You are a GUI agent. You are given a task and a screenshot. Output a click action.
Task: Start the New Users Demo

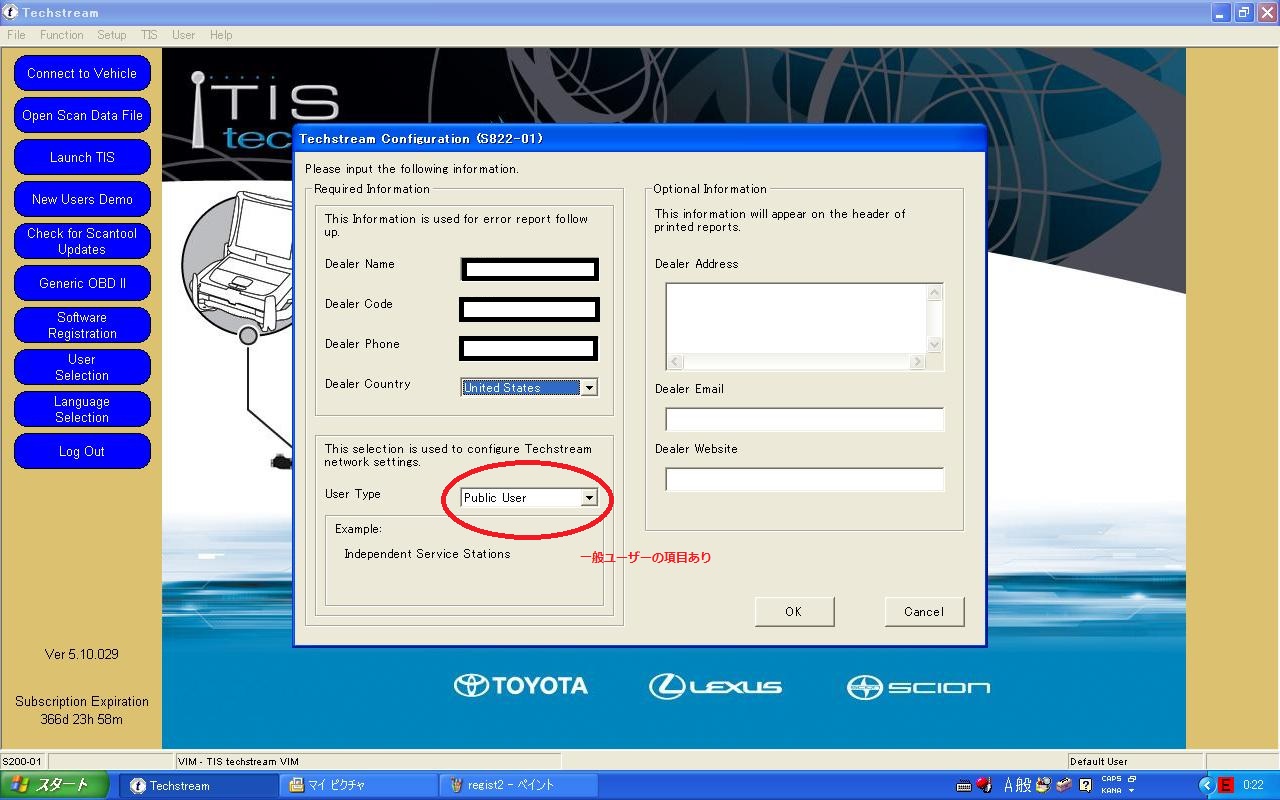coord(82,199)
